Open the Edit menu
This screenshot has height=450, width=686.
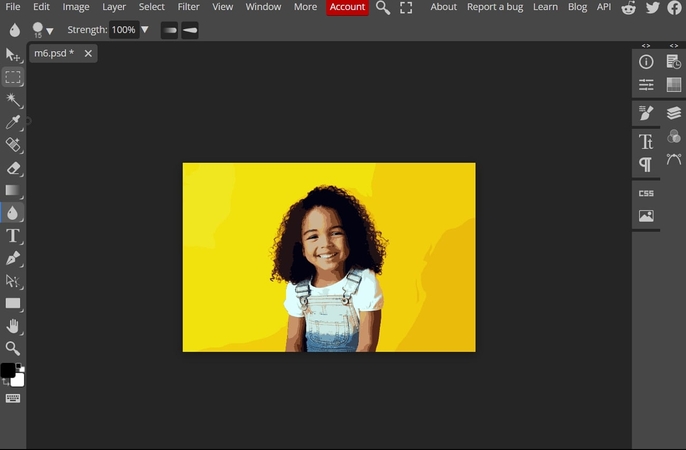[41, 7]
